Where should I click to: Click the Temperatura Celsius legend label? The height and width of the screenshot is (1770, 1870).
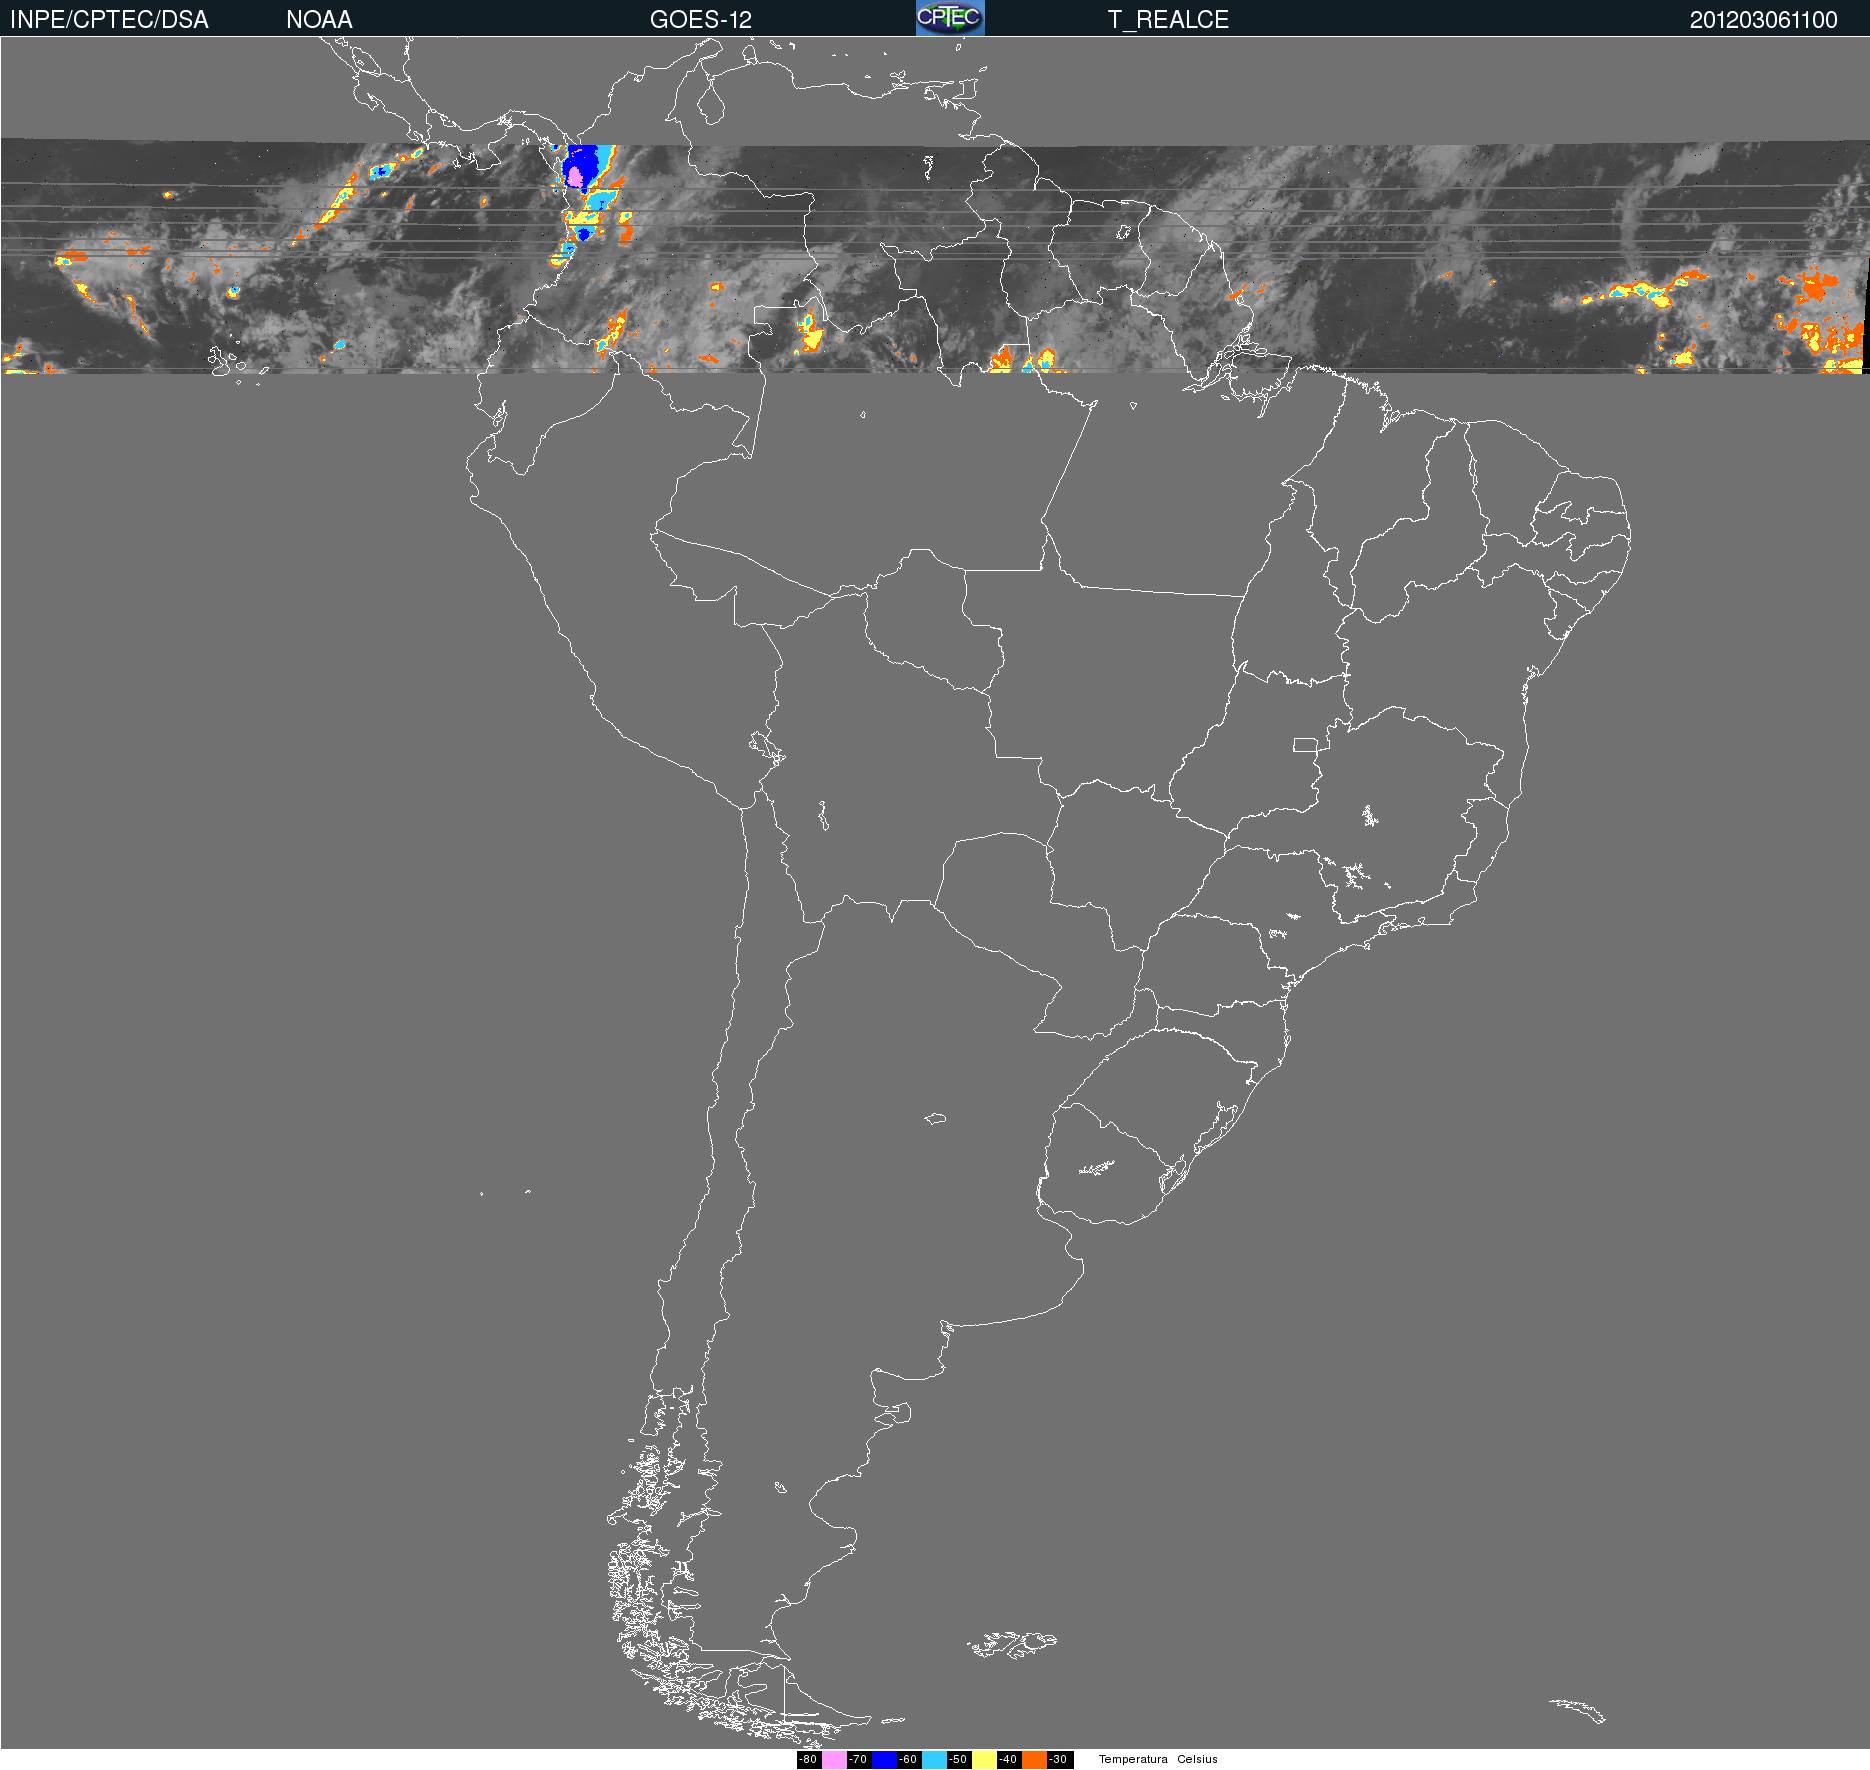click(1158, 1759)
